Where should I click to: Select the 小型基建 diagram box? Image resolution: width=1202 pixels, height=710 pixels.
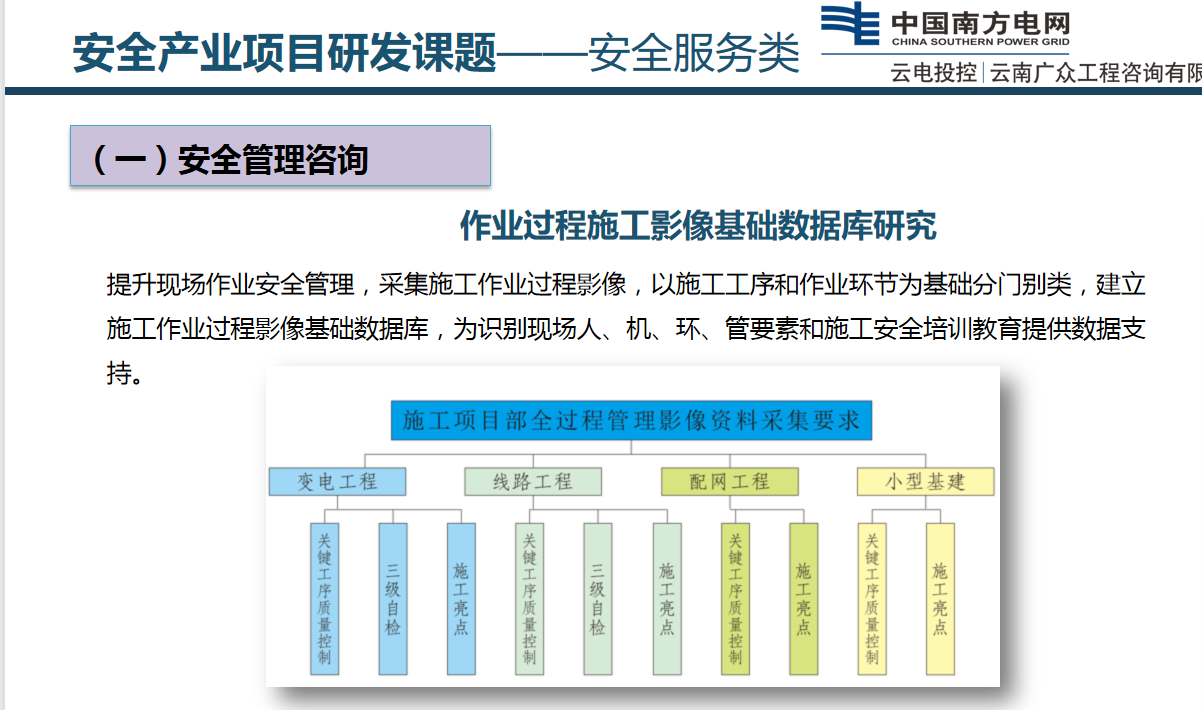coord(925,482)
